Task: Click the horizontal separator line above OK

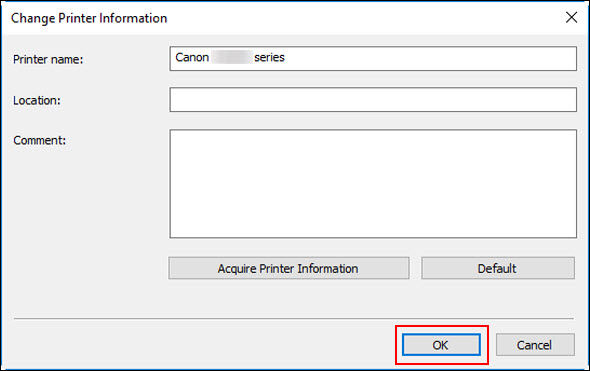Action: coord(294,319)
